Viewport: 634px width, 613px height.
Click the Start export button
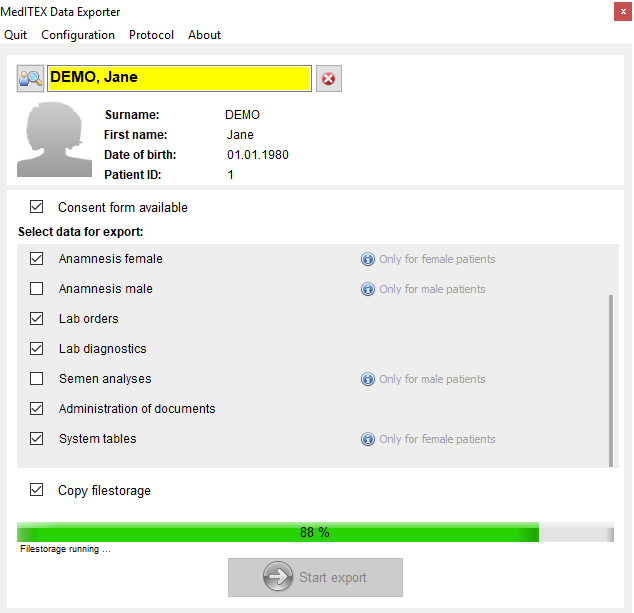315,577
